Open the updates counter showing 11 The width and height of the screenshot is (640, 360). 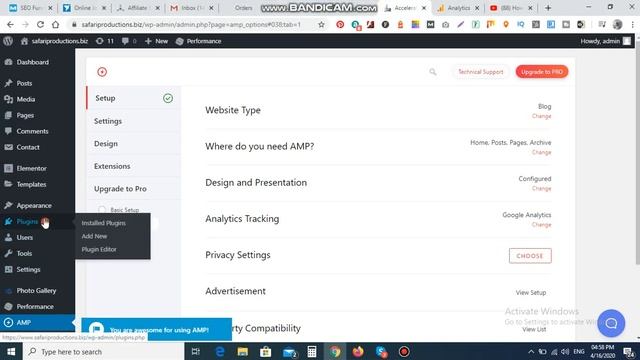[105, 41]
